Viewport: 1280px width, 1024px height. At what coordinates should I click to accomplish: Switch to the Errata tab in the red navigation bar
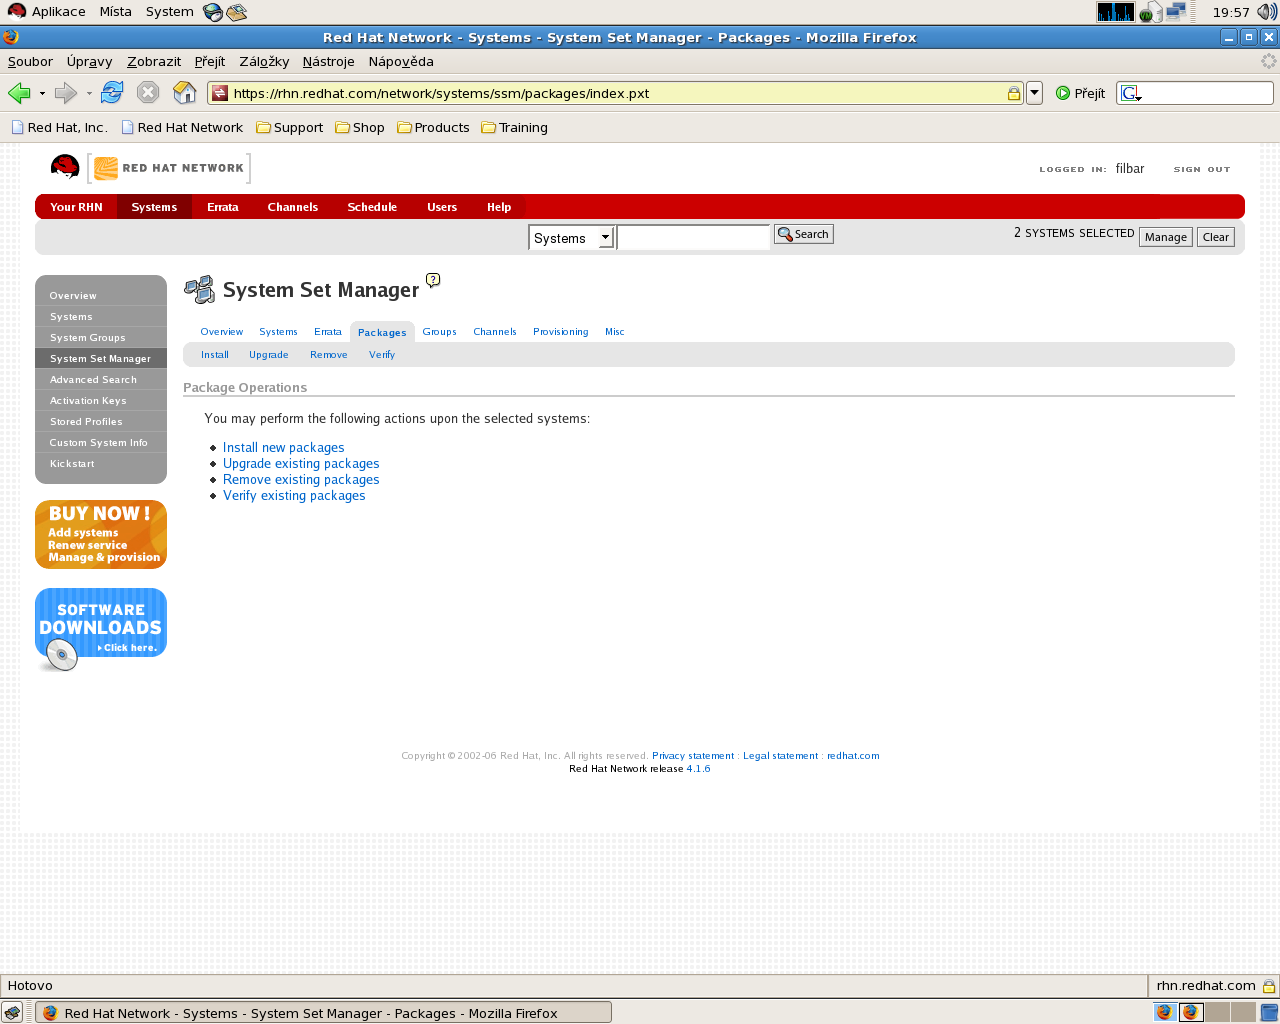(x=222, y=207)
